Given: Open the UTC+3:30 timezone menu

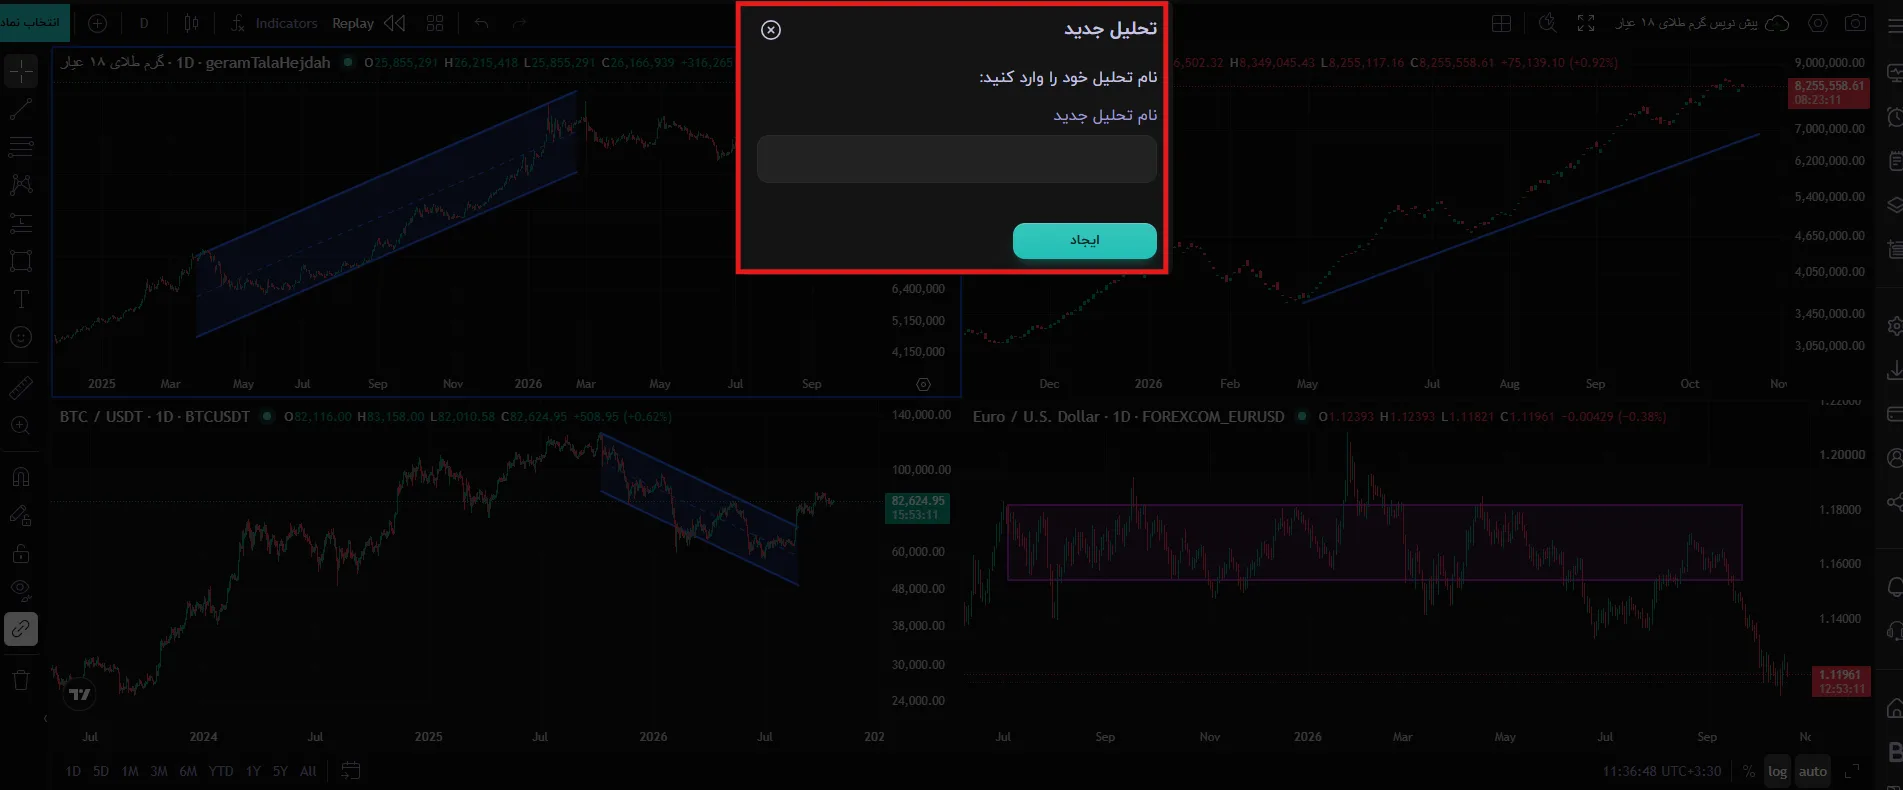Looking at the screenshot, I should click(x=1661, y=771).
